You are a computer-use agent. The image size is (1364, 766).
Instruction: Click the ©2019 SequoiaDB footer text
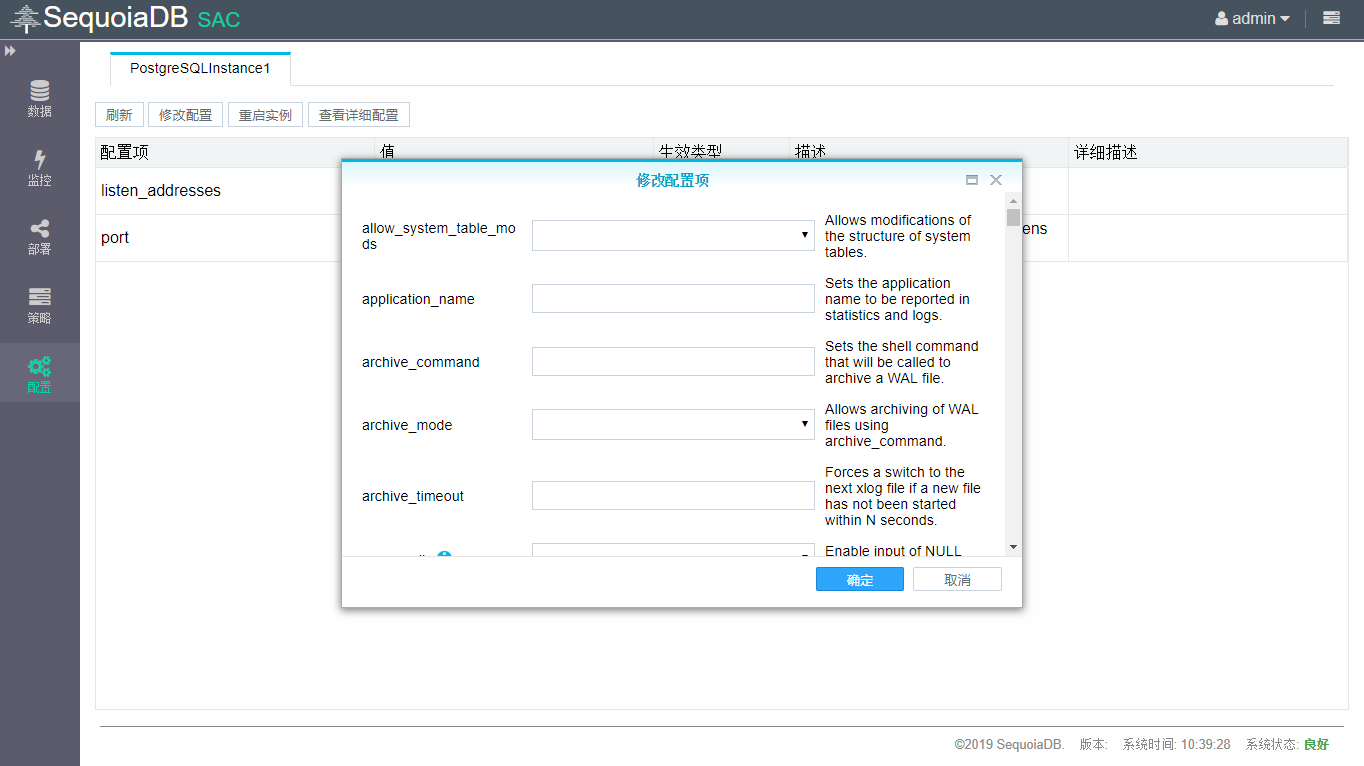point(1009,744)
